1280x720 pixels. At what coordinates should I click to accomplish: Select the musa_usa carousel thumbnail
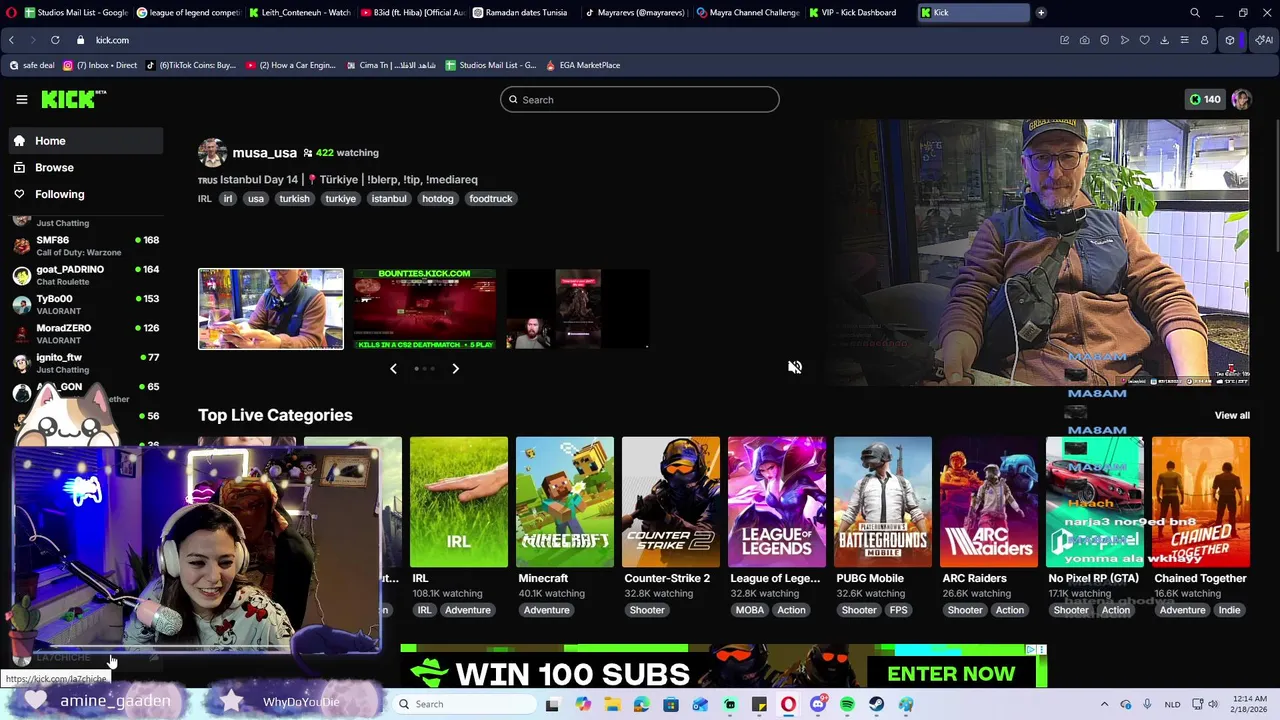click(x=271, y=309)
